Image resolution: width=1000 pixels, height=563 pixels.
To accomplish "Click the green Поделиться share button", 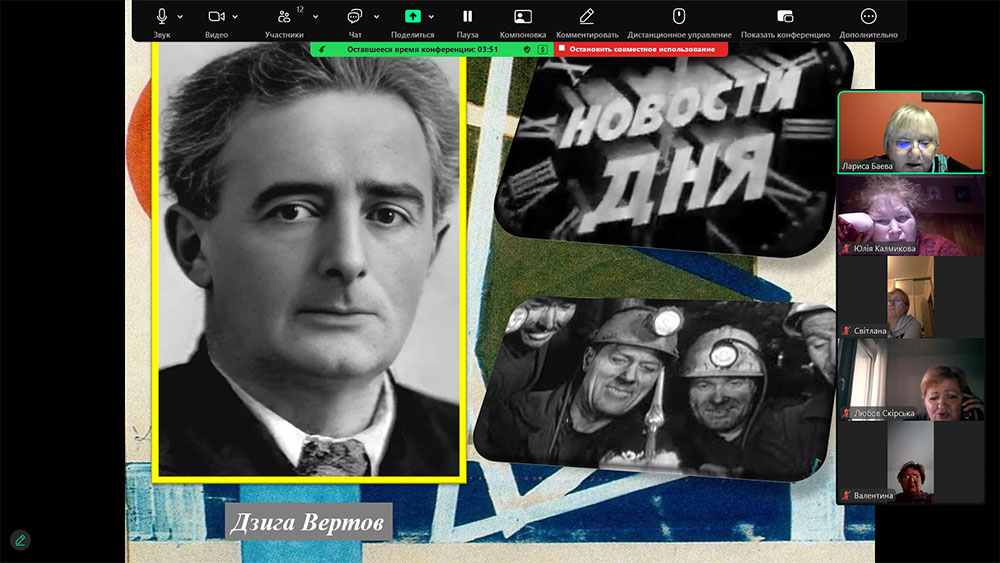I will 412,17.
